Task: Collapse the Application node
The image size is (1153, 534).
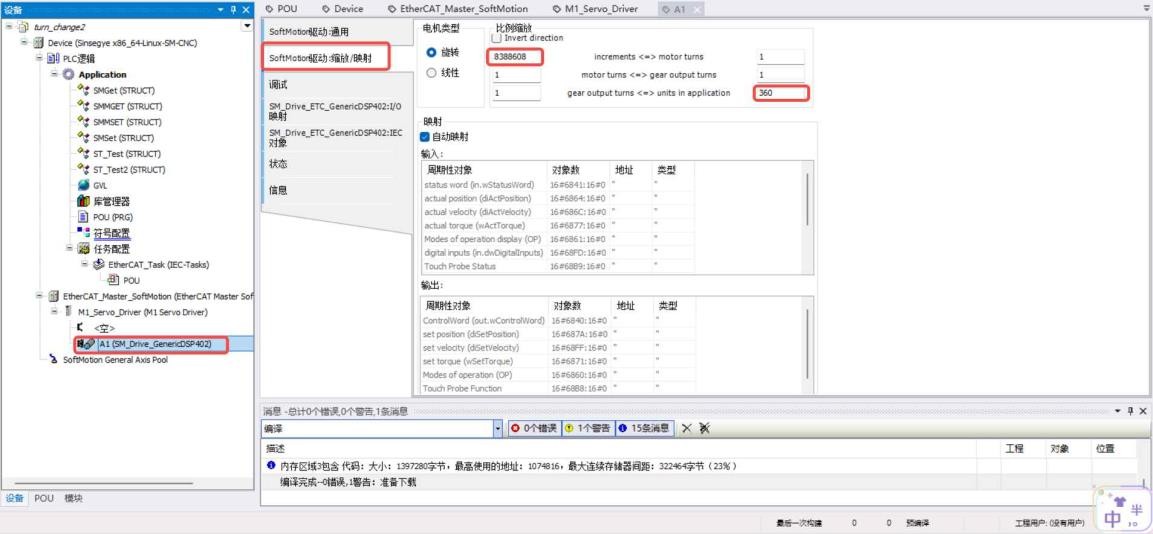Action: click(54, 74)
